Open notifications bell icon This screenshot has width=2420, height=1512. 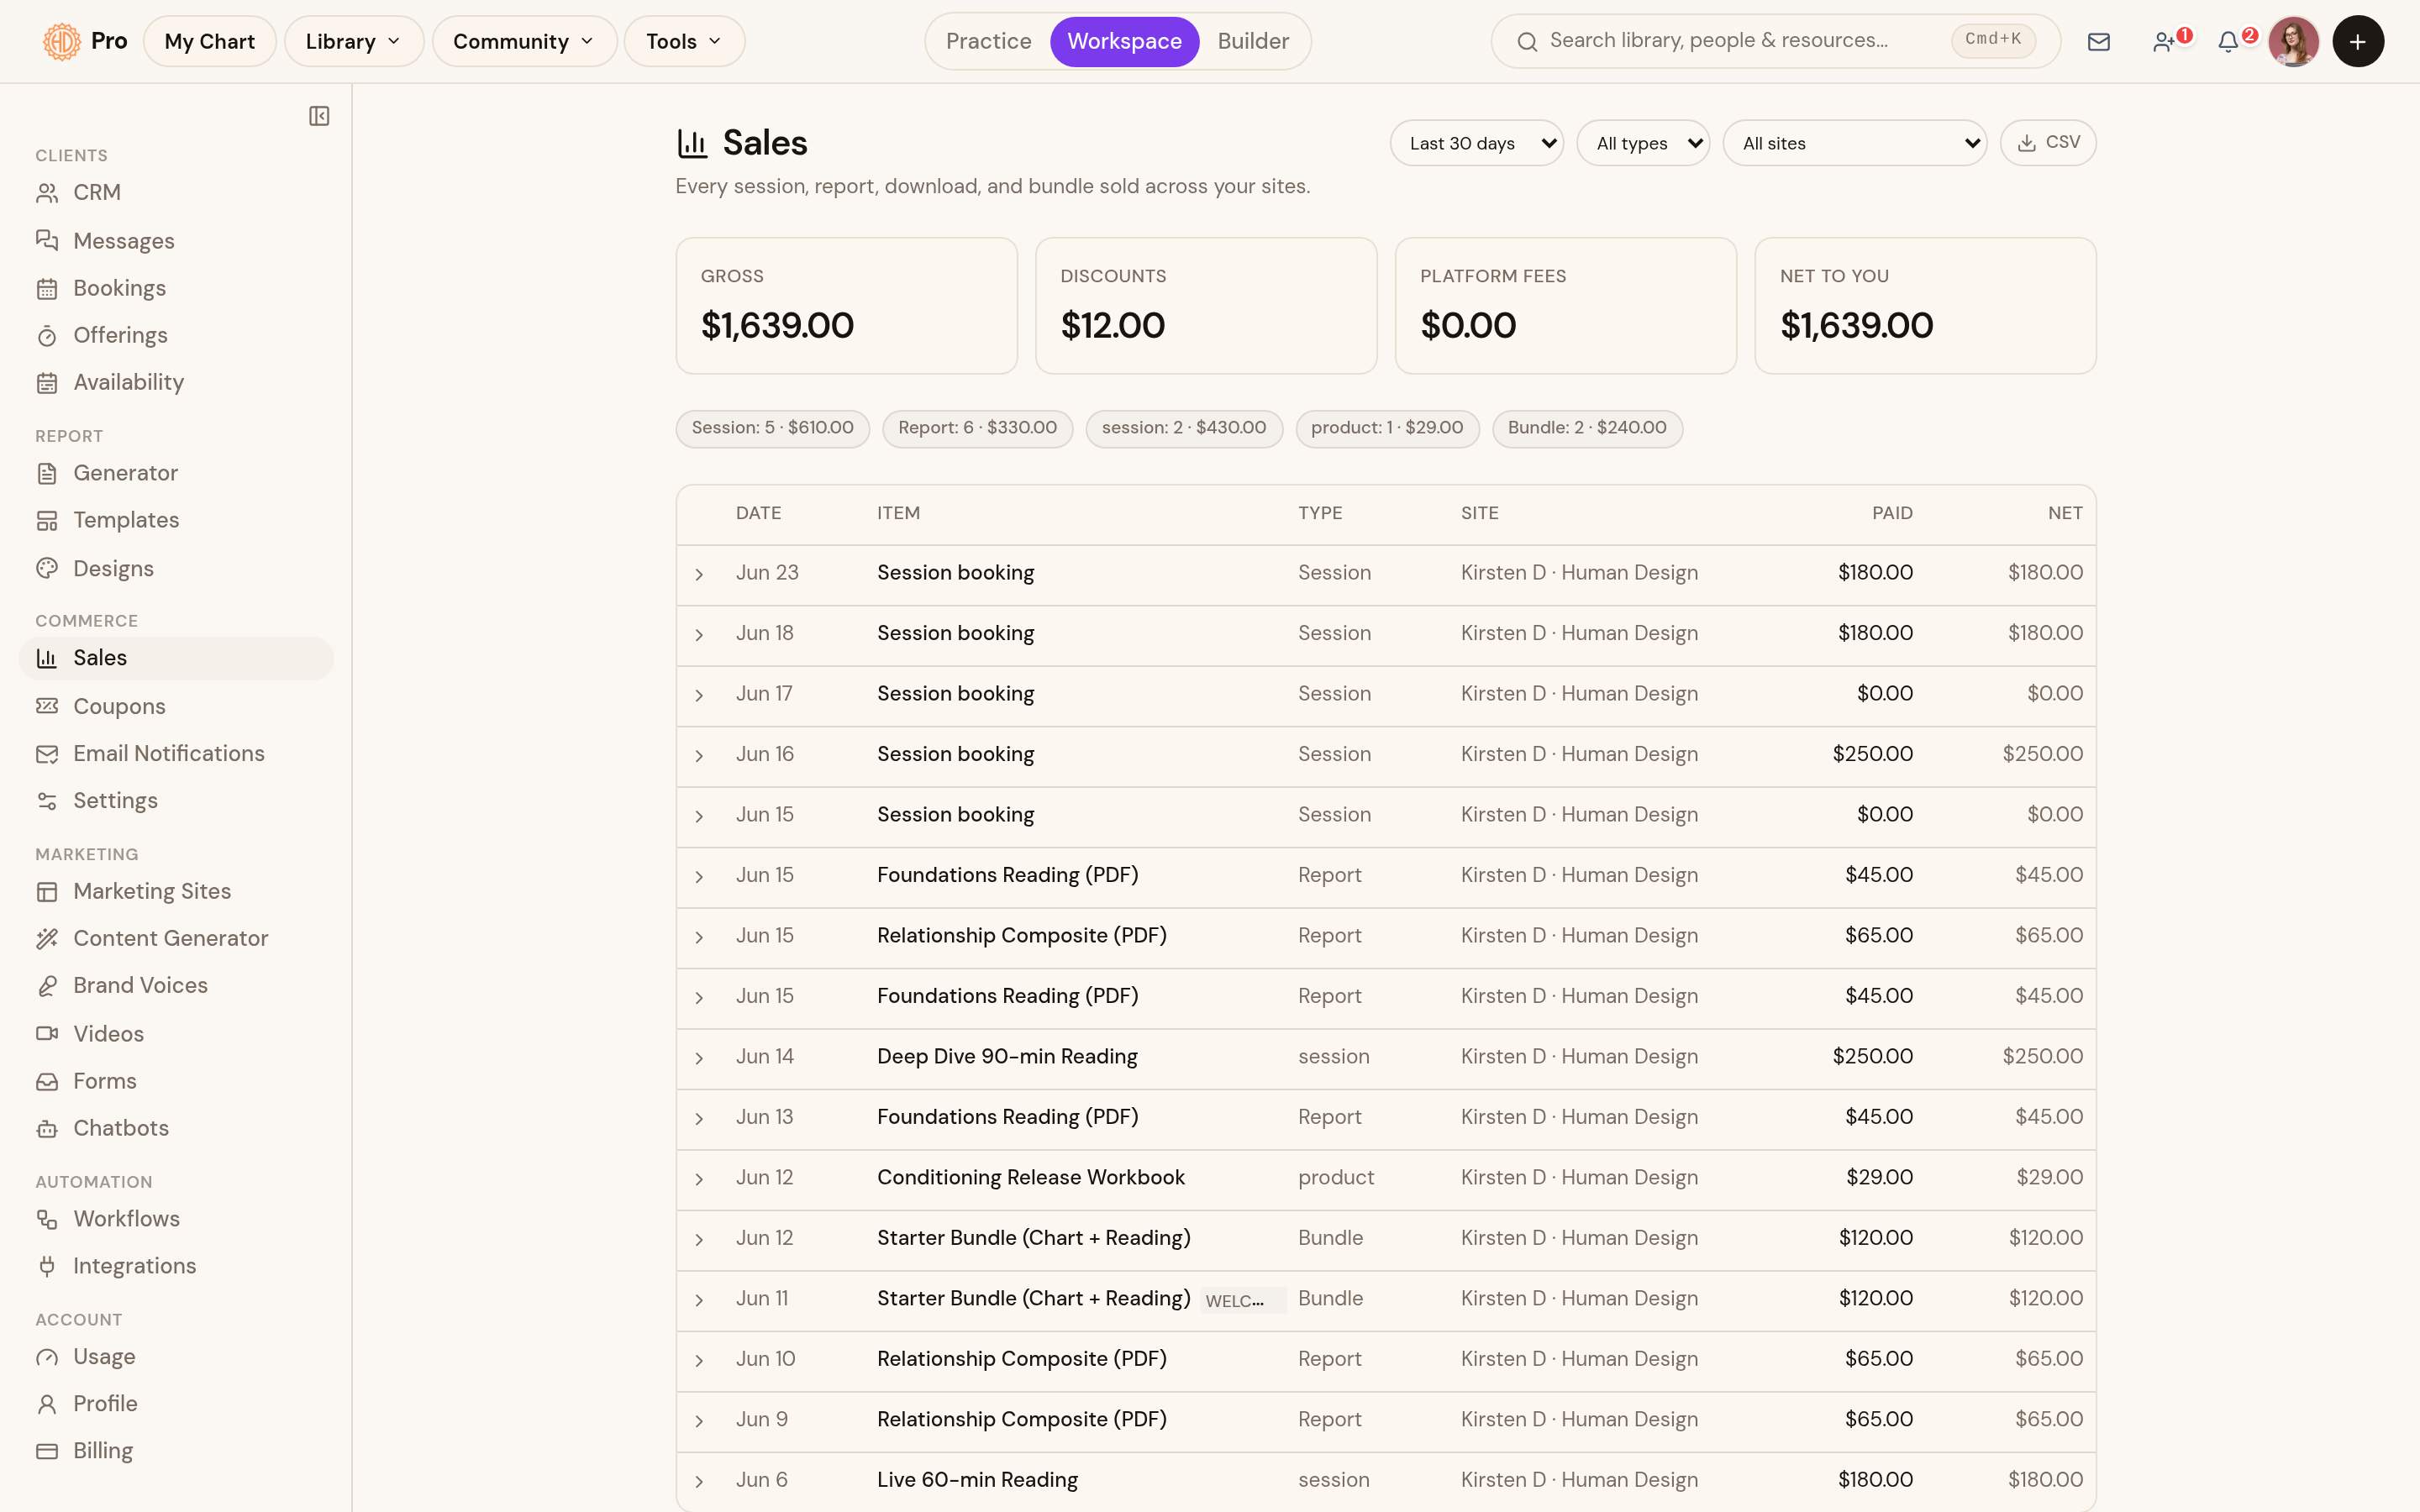[2231, 41]
